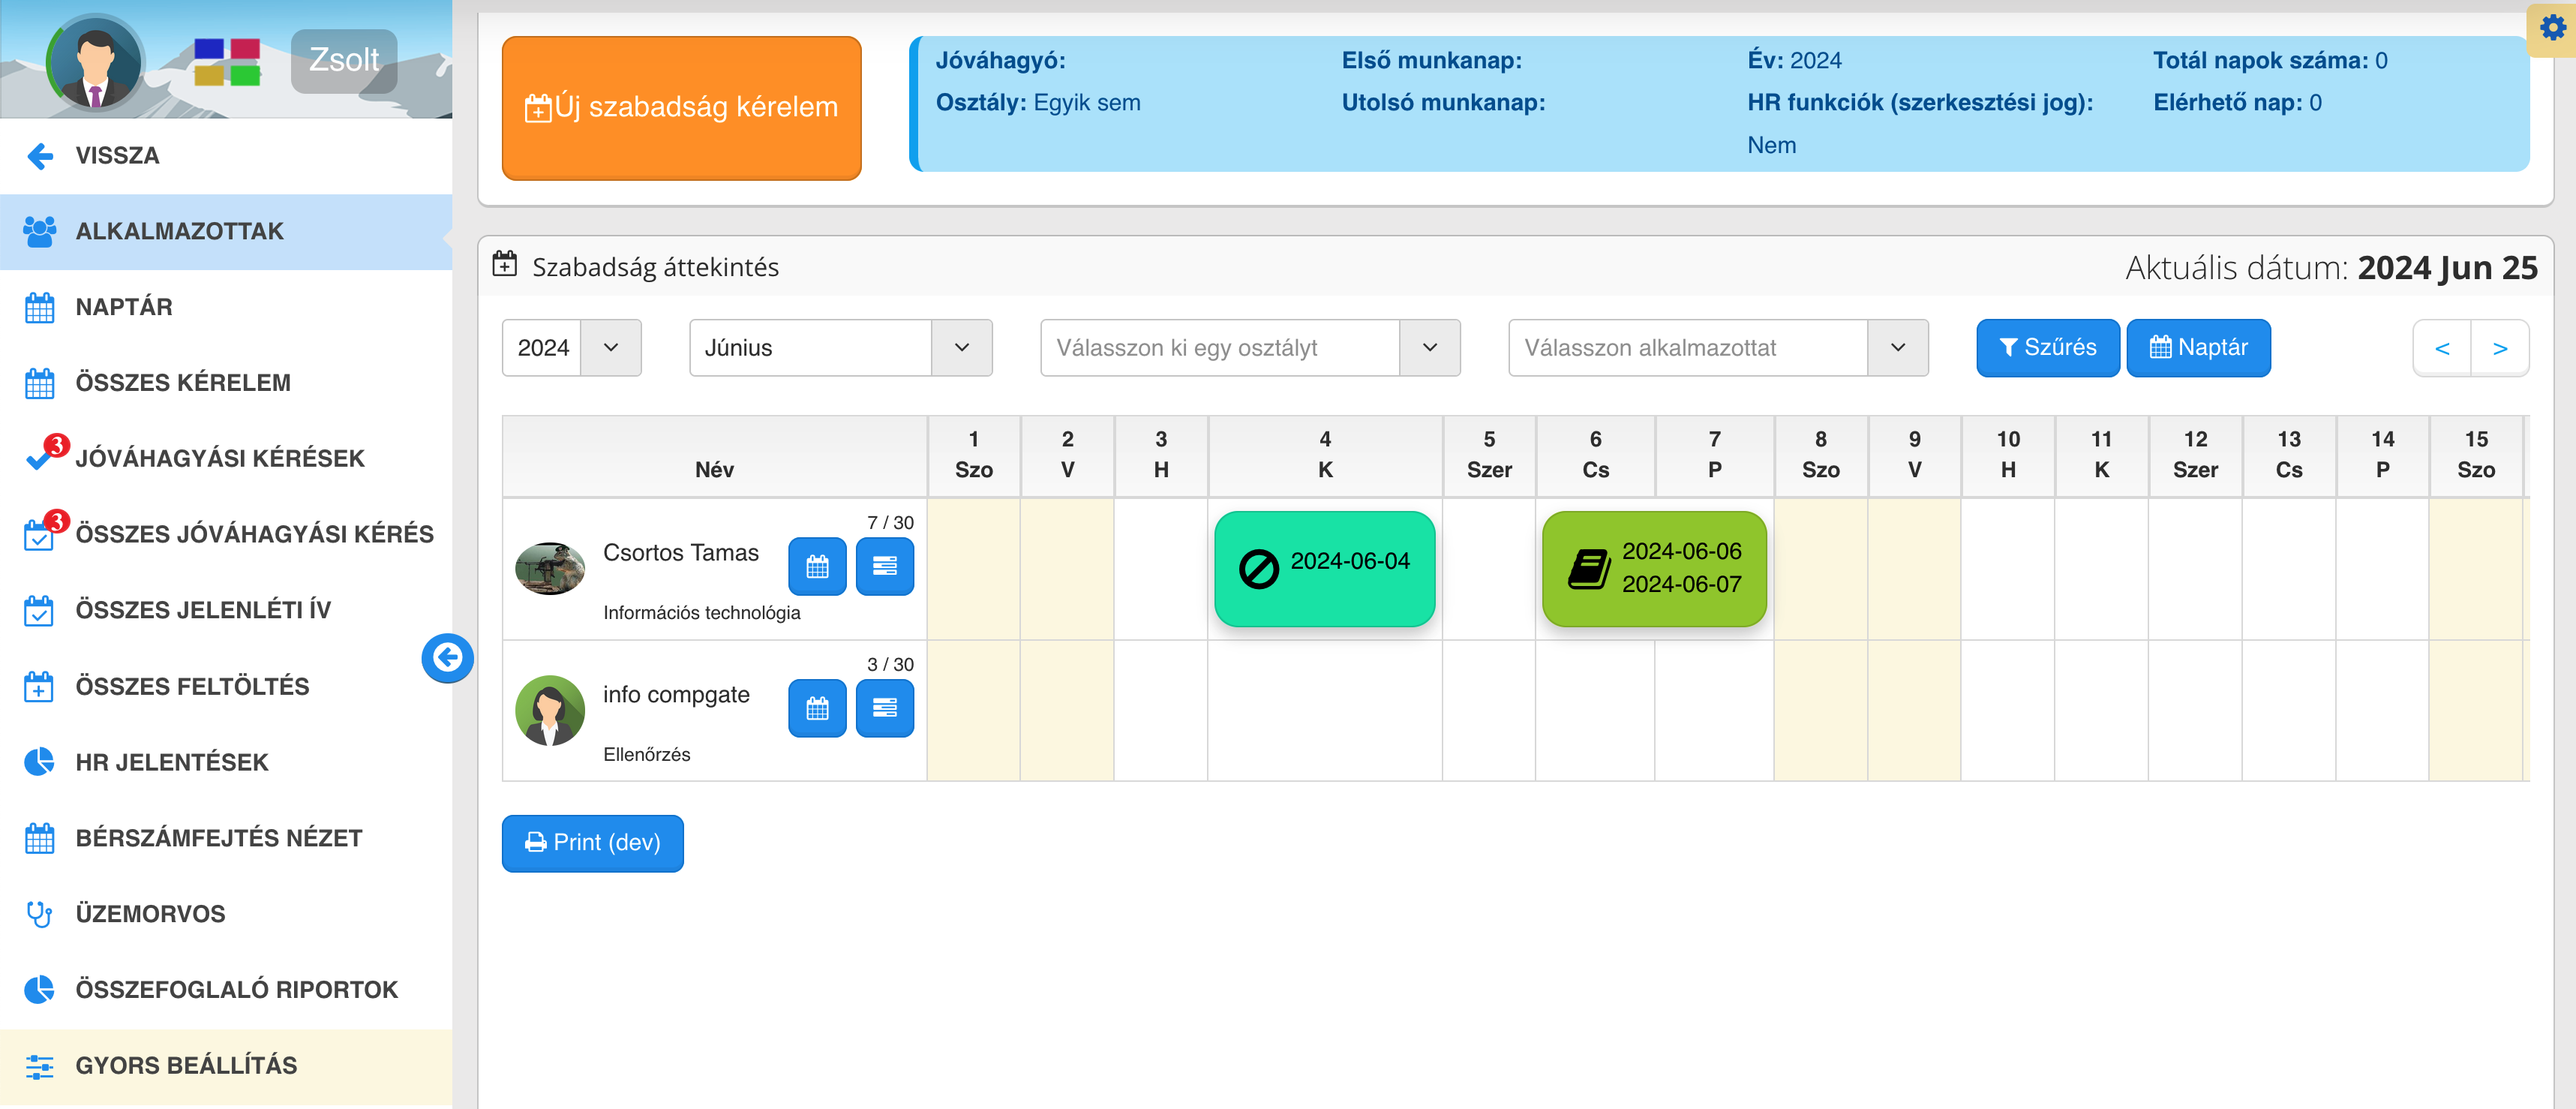
Task: Click the Szabadság áttekintés panel title
Action: click(655, 267)
